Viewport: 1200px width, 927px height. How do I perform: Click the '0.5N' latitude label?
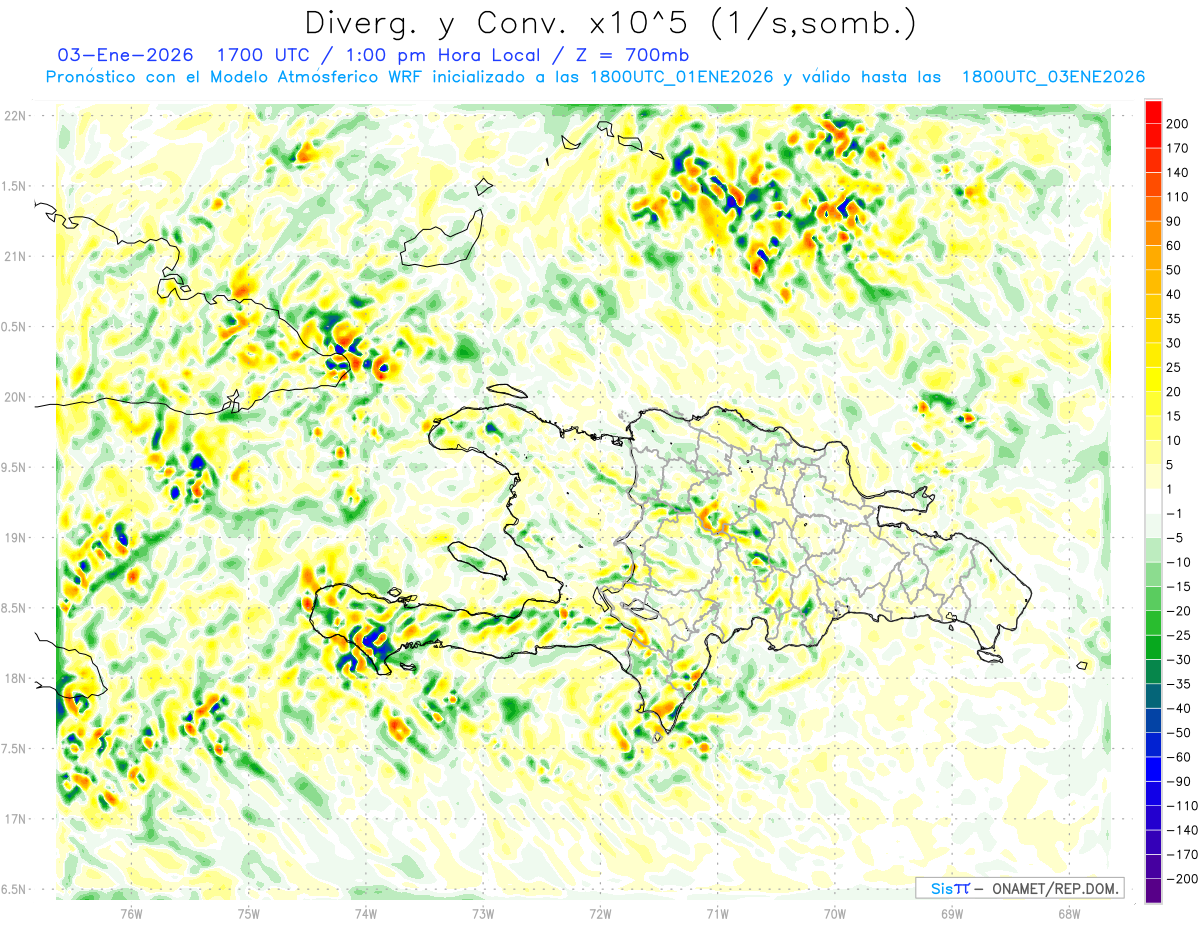pos(15,327)
